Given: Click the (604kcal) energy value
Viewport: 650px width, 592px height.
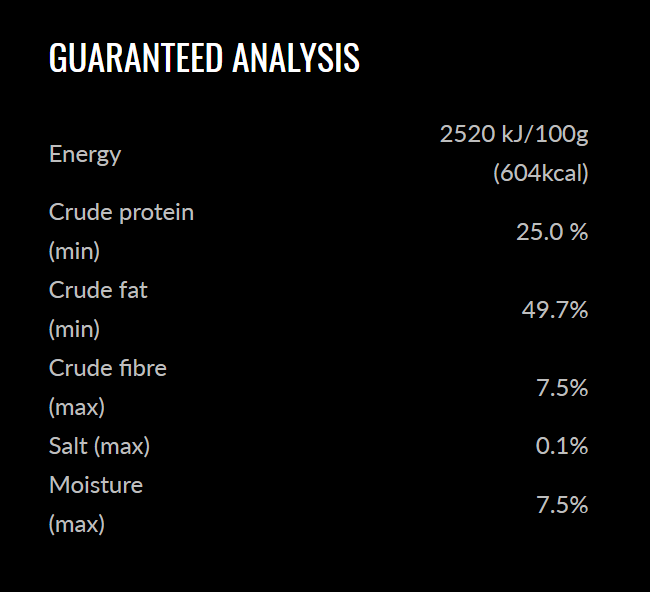Looking at the screenshot, I should 540,173.
